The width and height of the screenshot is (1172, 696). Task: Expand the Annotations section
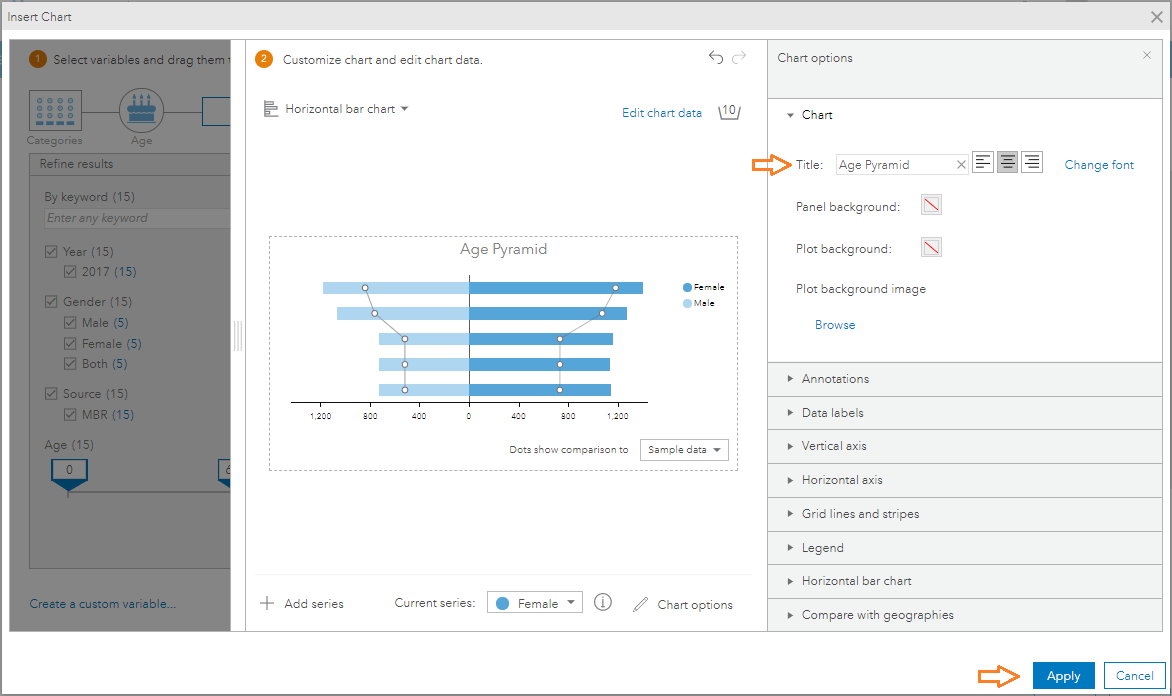835,379
